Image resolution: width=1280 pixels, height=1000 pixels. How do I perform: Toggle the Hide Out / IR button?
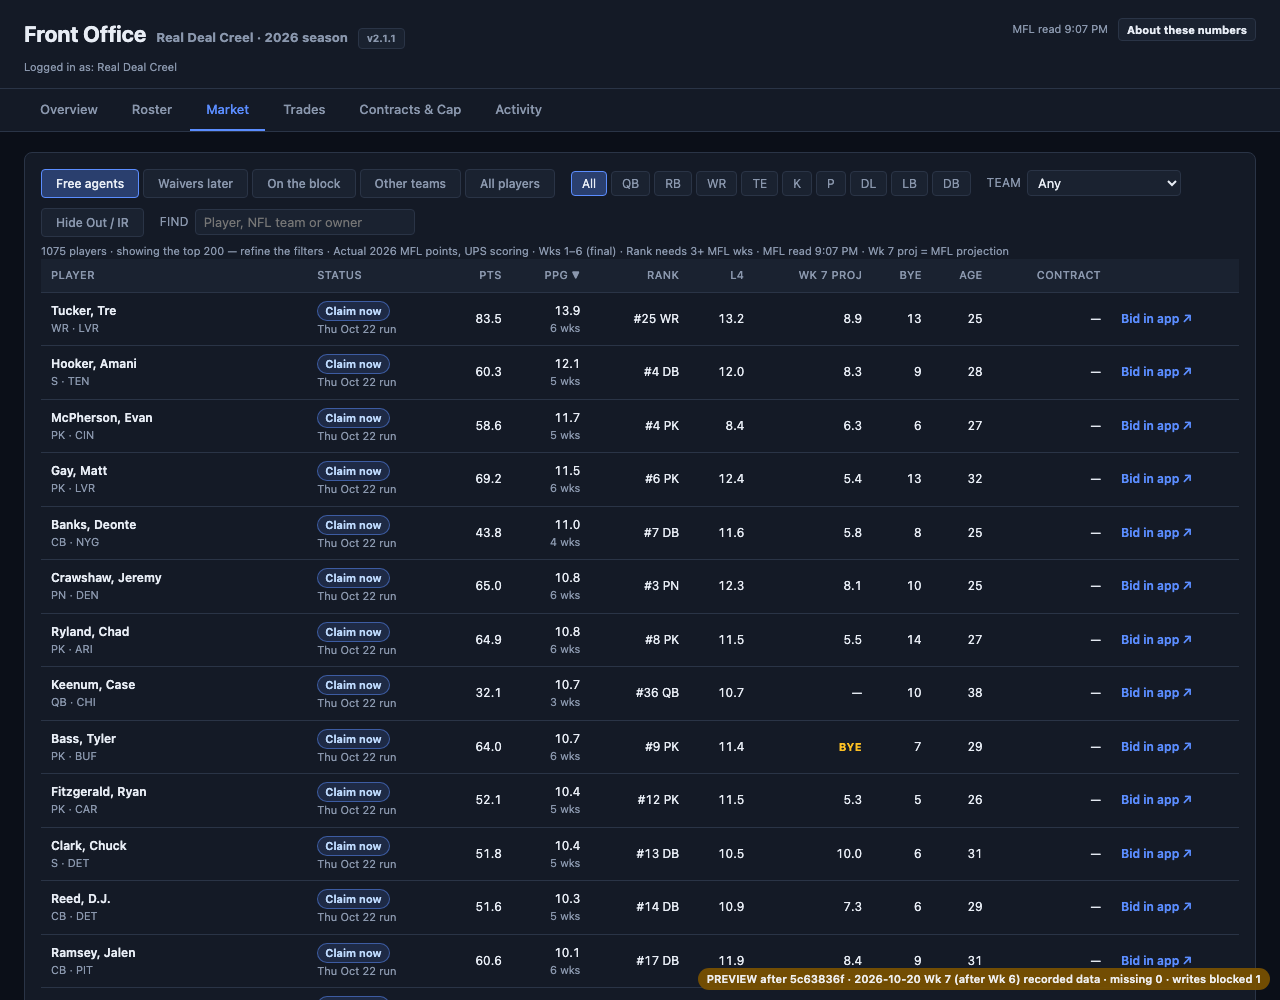tap(92, 223)
